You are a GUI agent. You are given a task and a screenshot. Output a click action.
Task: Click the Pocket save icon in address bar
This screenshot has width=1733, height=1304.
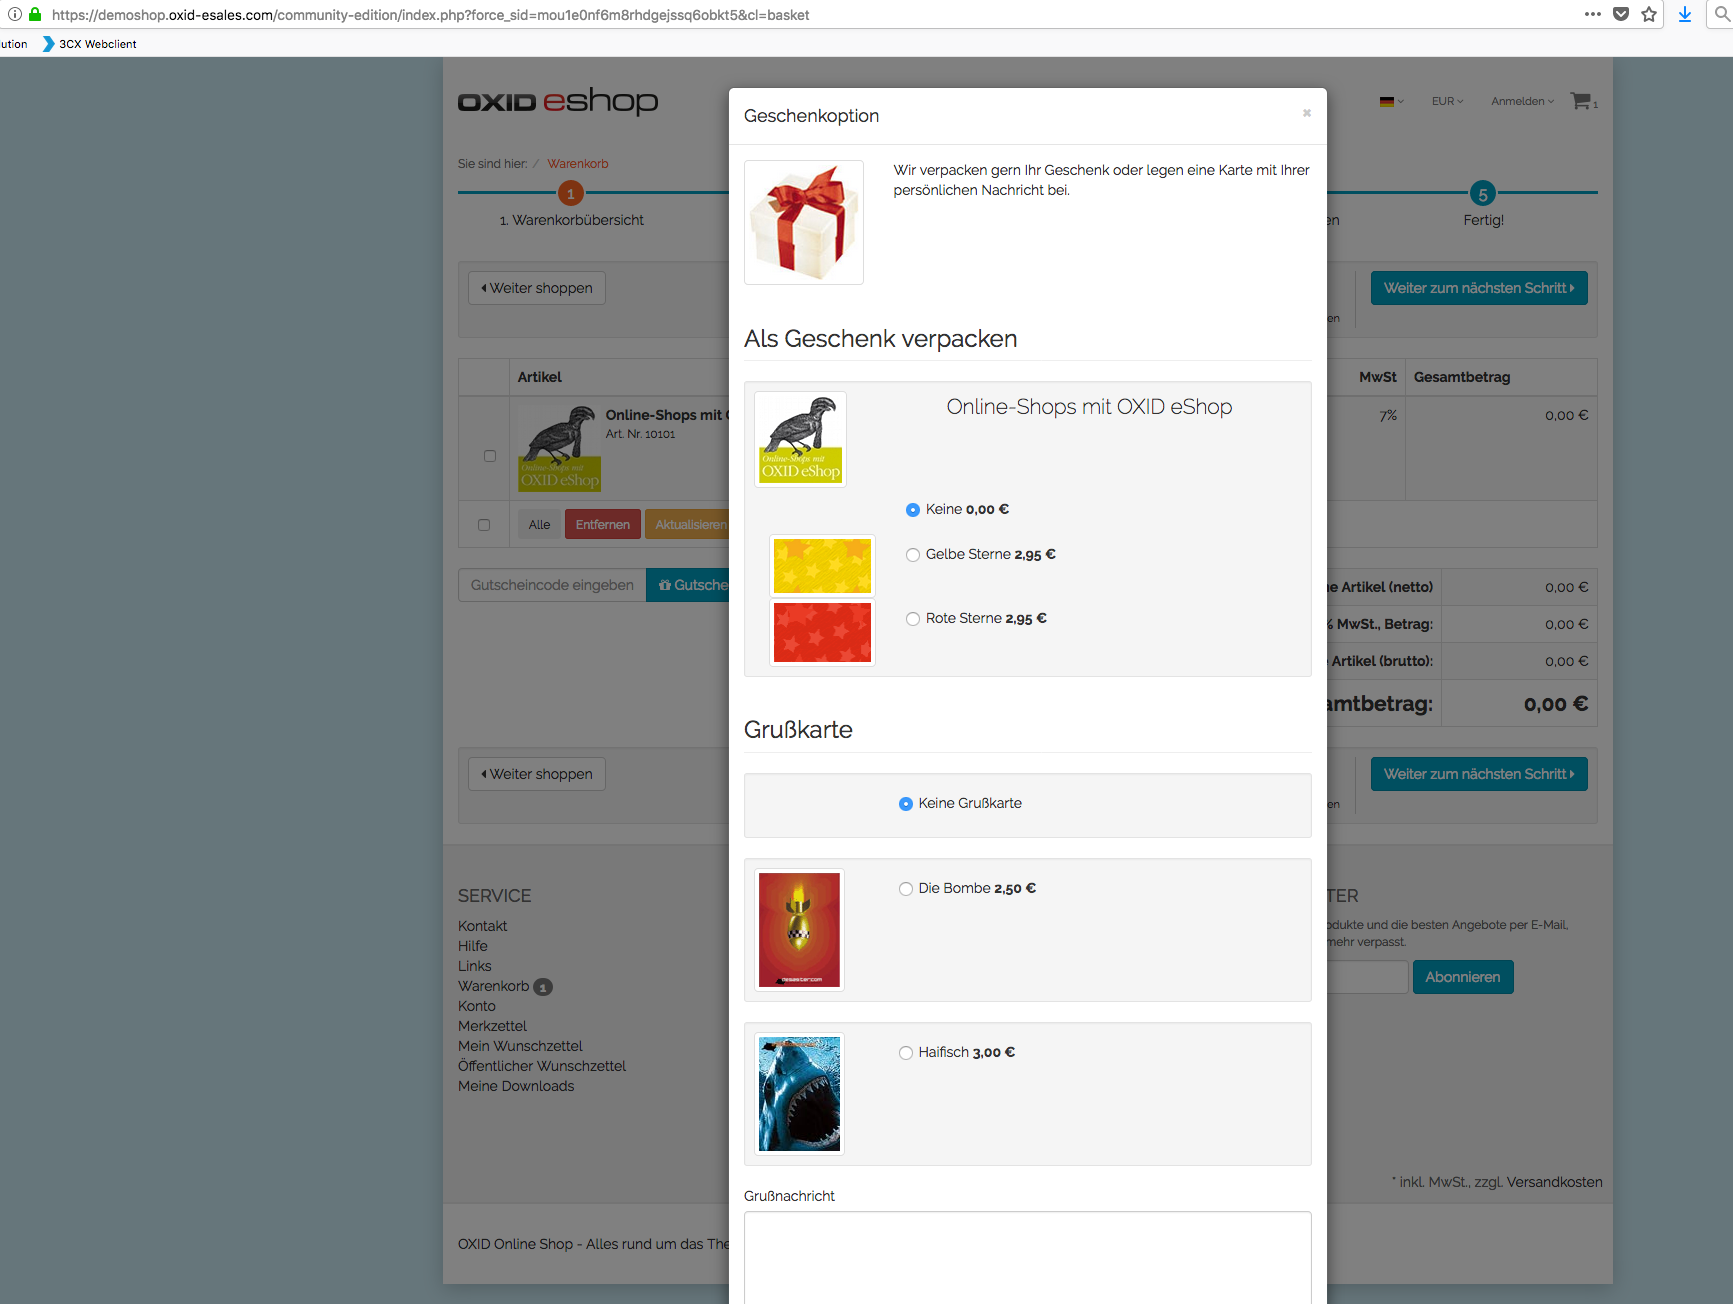tap(1621, 14)
